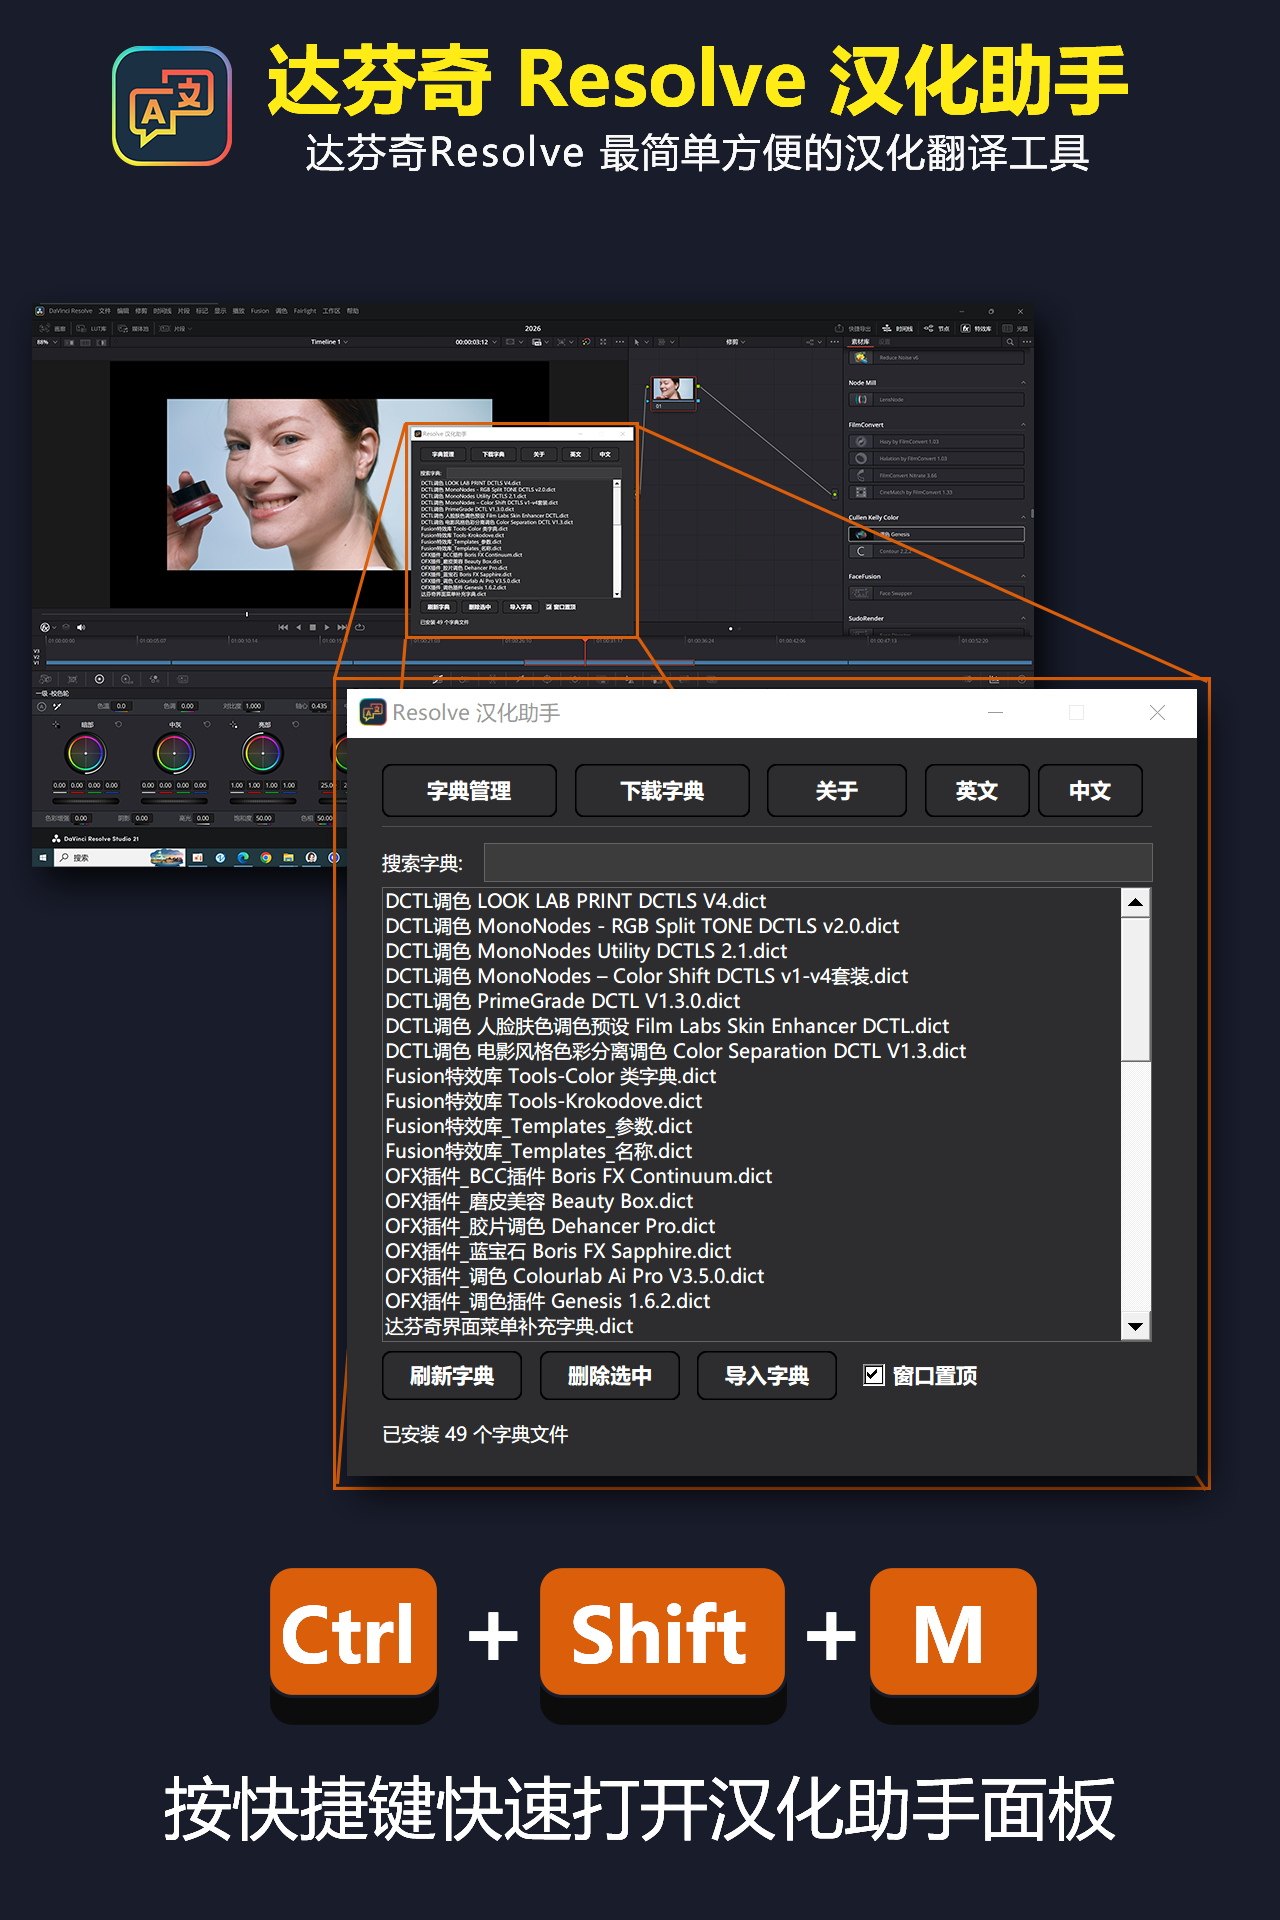
Task: Collapse the FaceFusion effects group
Action: tap(1023, 577)
